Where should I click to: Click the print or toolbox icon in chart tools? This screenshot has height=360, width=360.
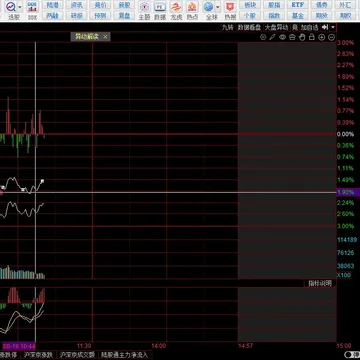coord(292,37)
